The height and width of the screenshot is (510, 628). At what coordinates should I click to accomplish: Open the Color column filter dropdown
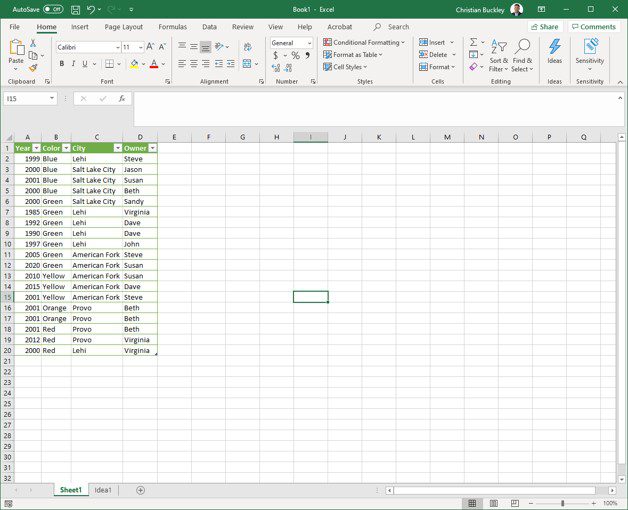pos(65,148)
